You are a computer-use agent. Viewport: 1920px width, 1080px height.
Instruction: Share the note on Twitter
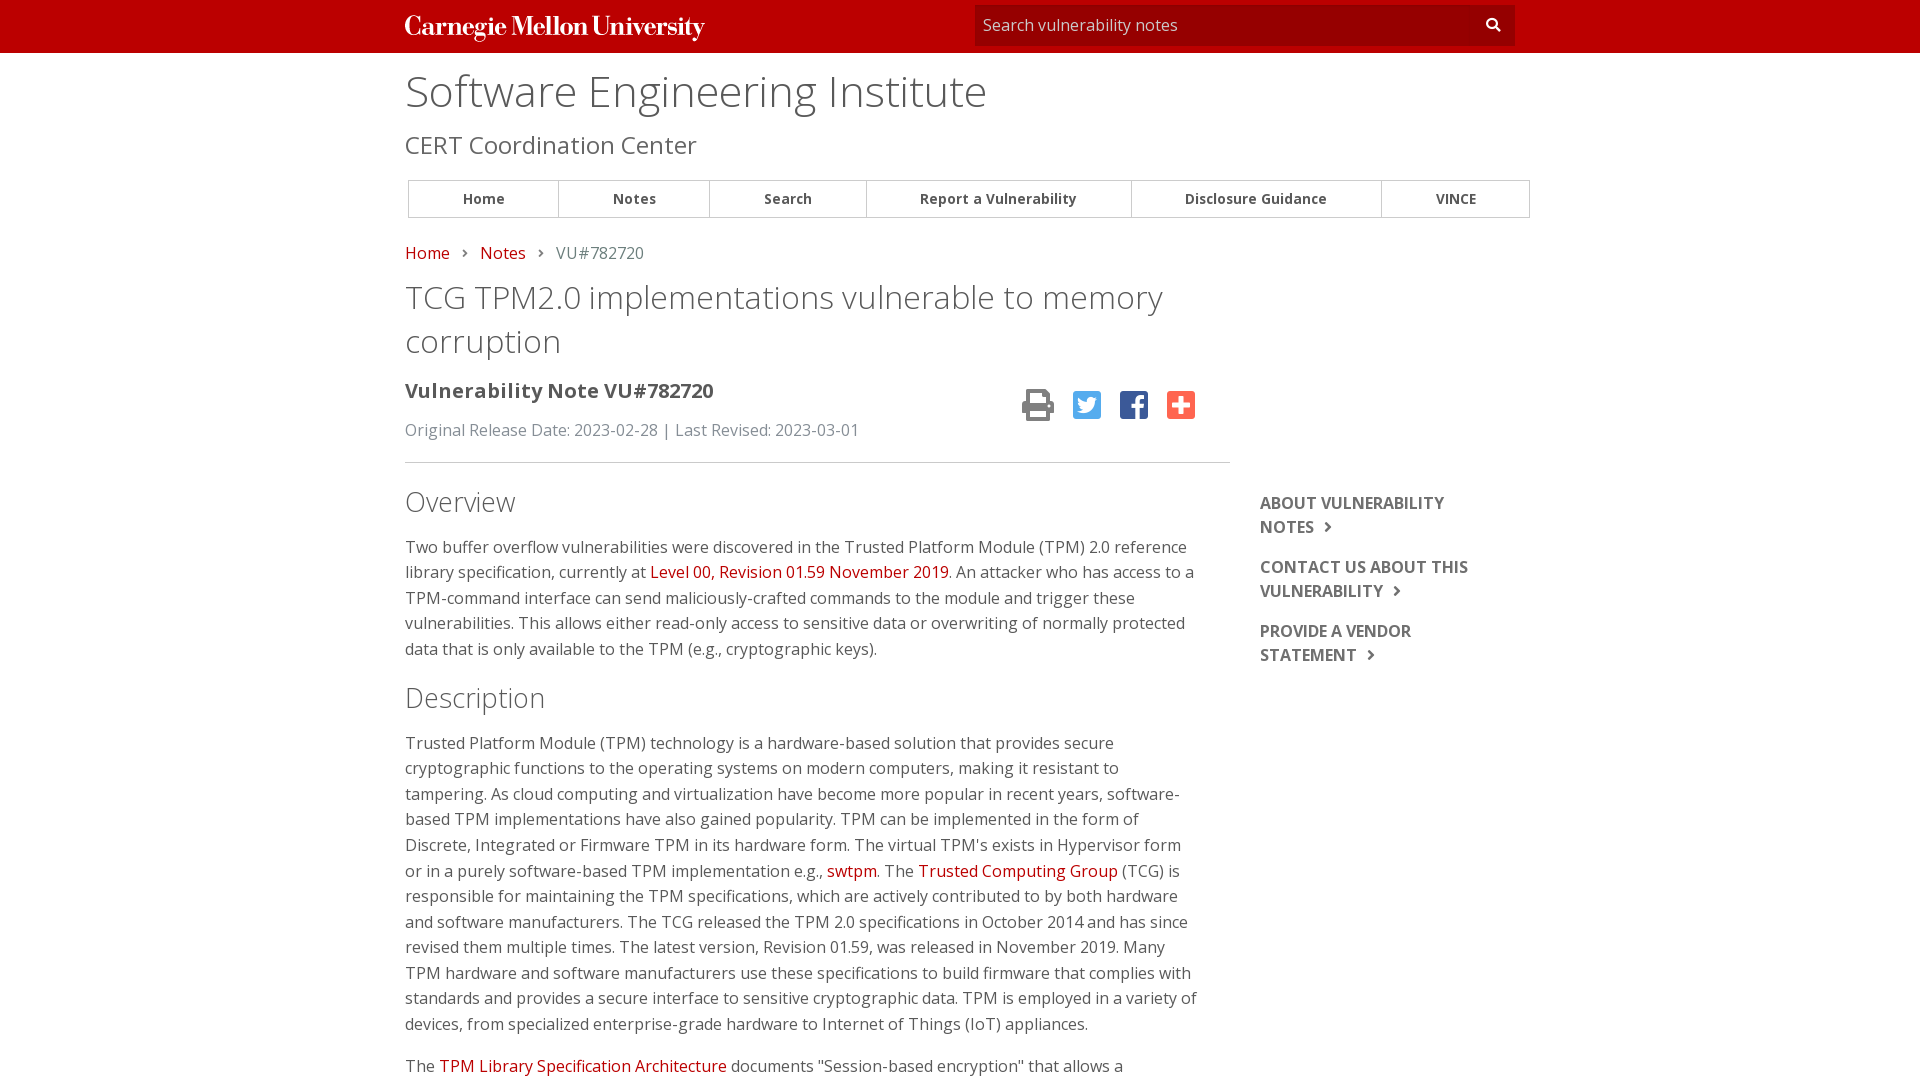coord(1087,405)
